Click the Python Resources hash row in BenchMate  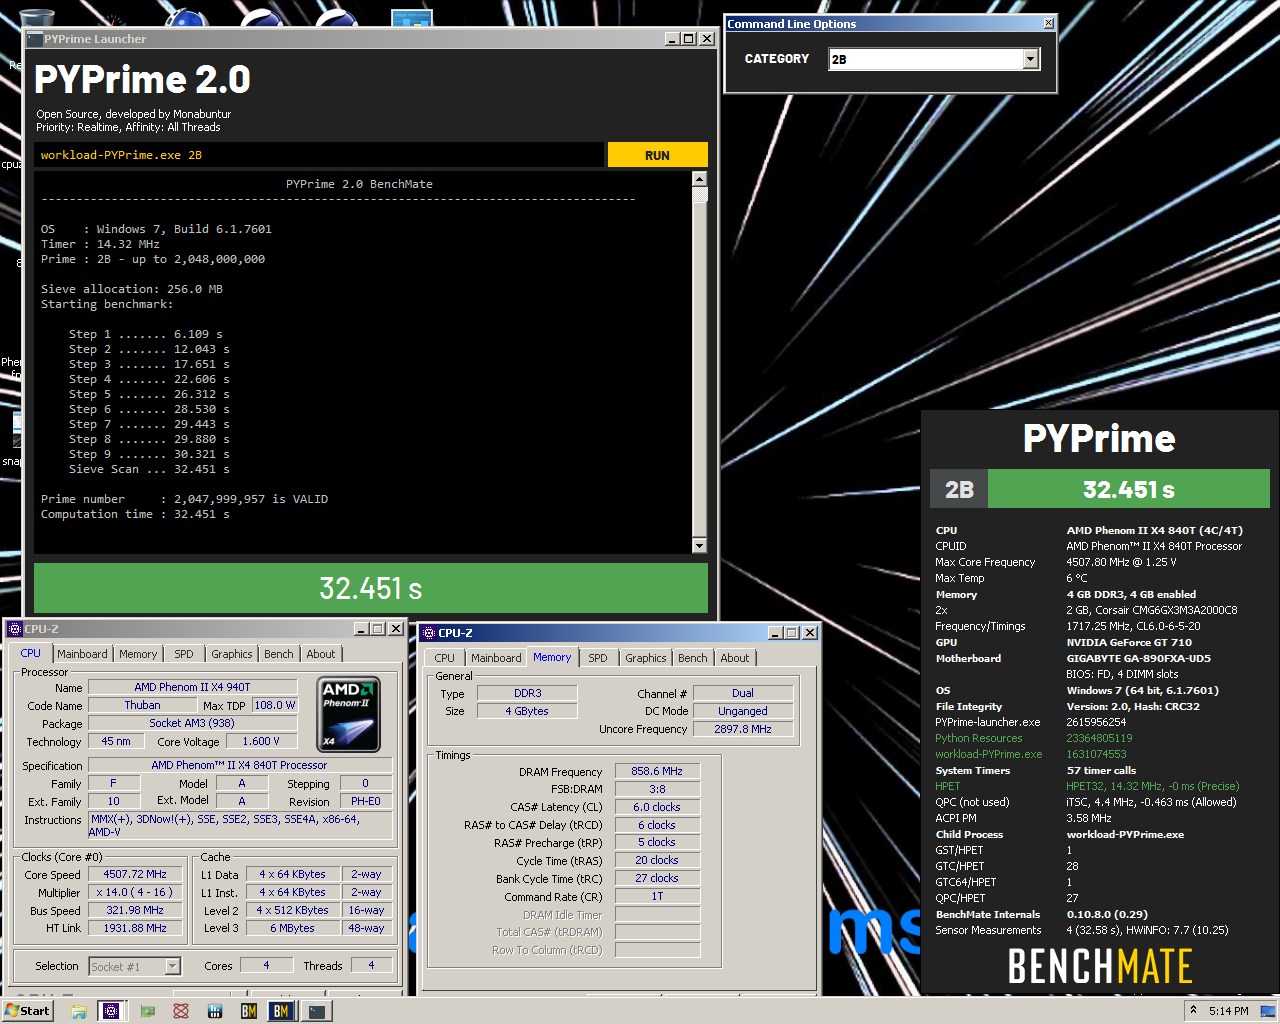[x=1034, y=738]
